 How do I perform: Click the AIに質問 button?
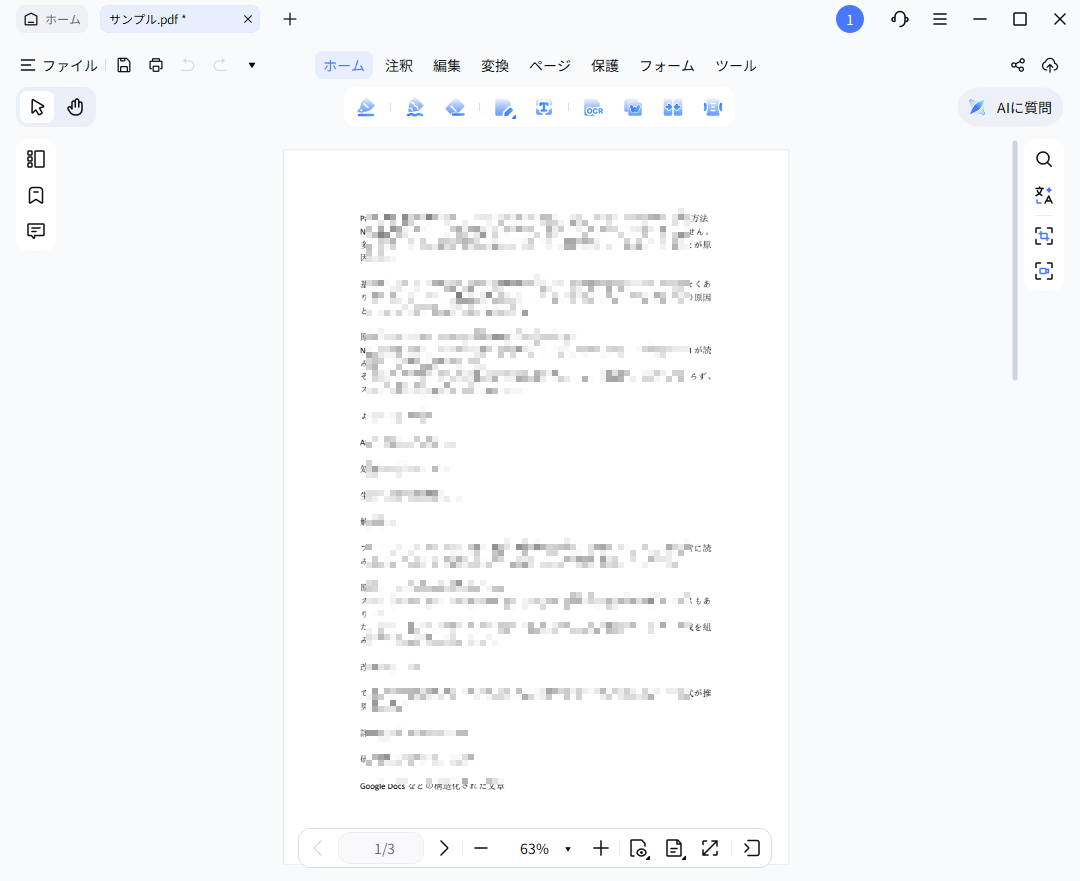[x=1010, y=107]
